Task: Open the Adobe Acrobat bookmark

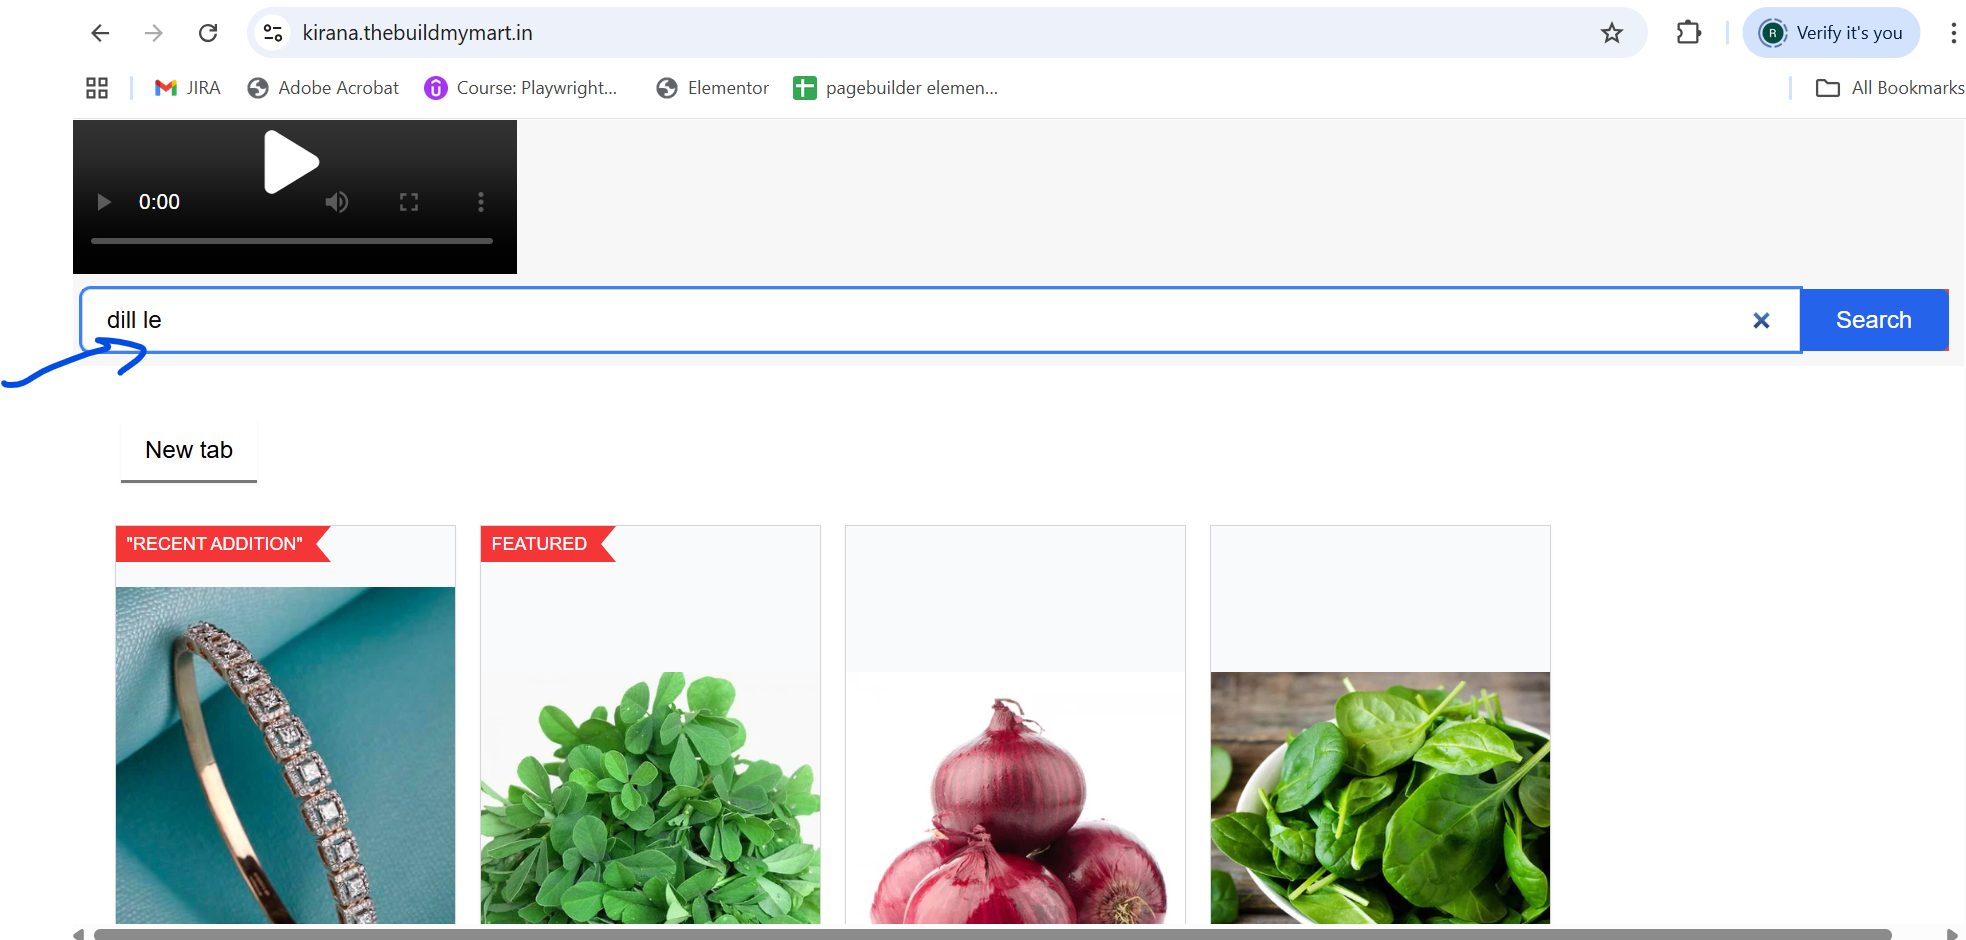Action: pos(323,88)
